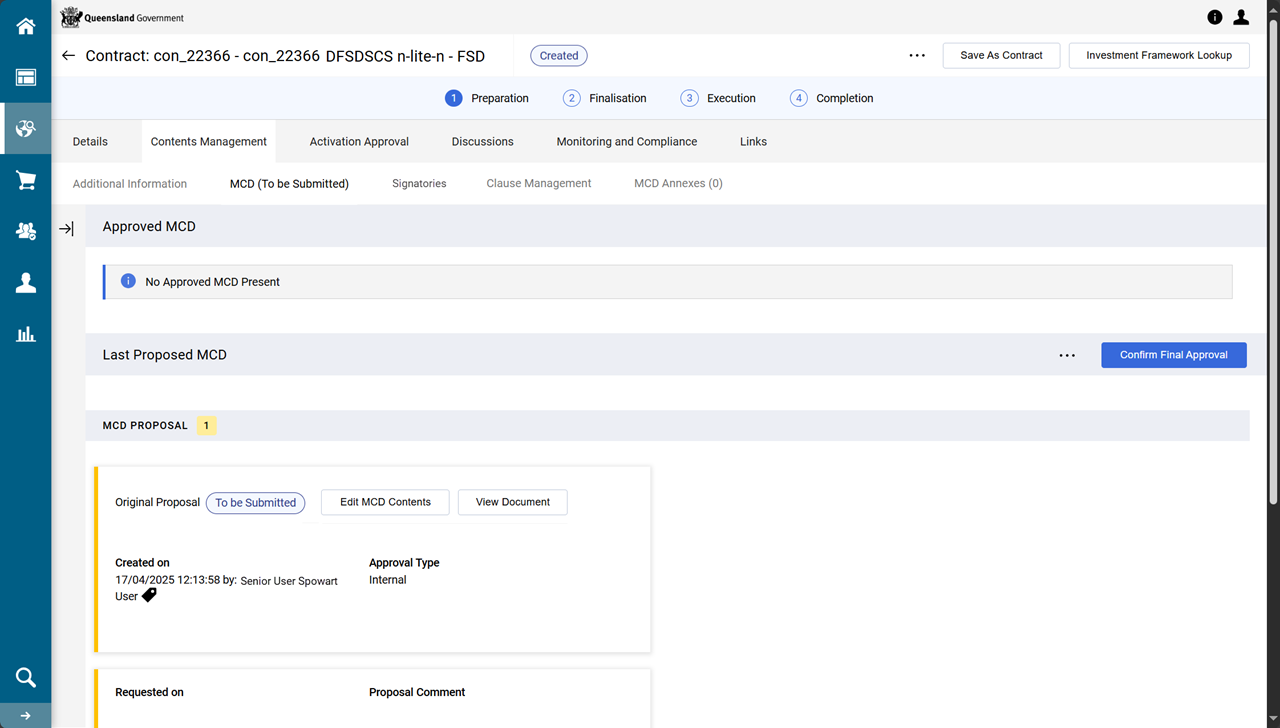Open Last Proposed MCD three-dot options menu
The image size is (1280, 728).
tap(1067, 355)
